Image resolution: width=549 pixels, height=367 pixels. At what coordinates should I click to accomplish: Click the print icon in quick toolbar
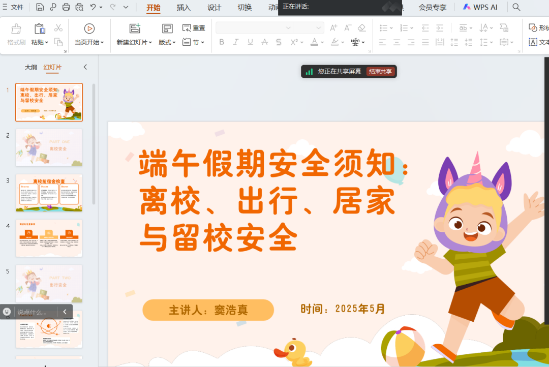click(x=66, y=7)
